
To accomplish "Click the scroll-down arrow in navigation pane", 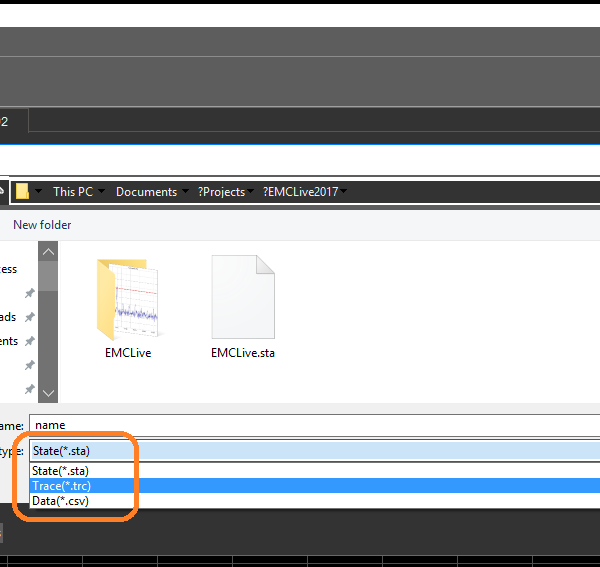I will tap(47, 393).
